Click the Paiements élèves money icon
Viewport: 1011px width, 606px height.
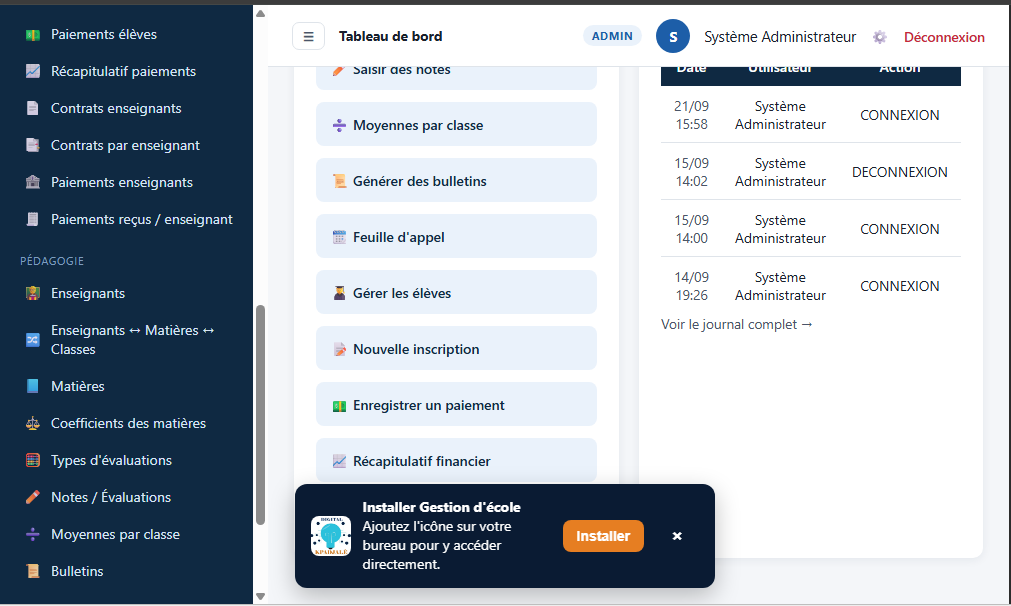click(32, 35)
